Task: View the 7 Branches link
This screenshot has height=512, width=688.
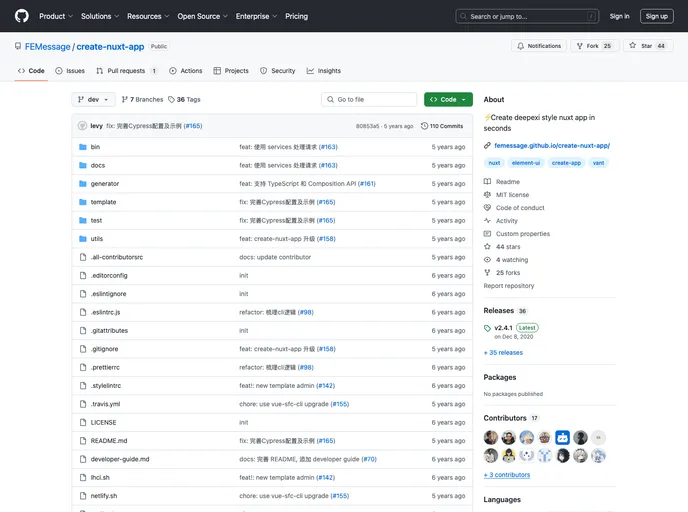Action: coord(142,100)
